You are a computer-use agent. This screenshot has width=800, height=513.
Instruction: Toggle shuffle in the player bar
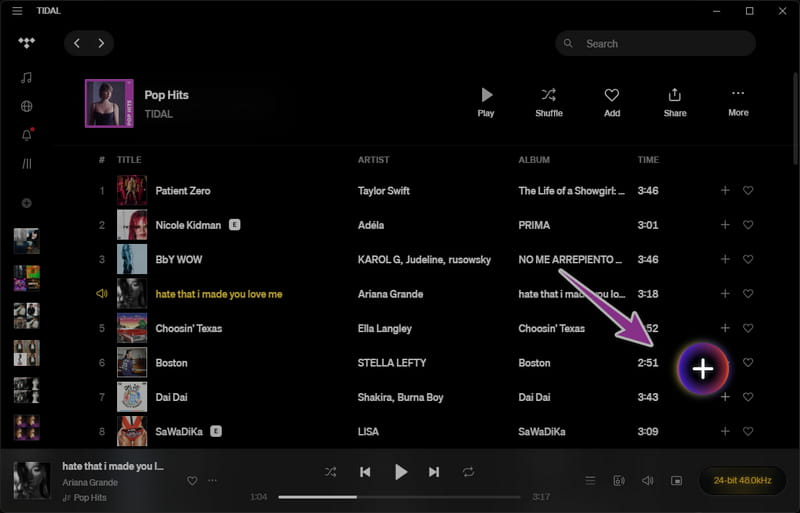(330, 472)
